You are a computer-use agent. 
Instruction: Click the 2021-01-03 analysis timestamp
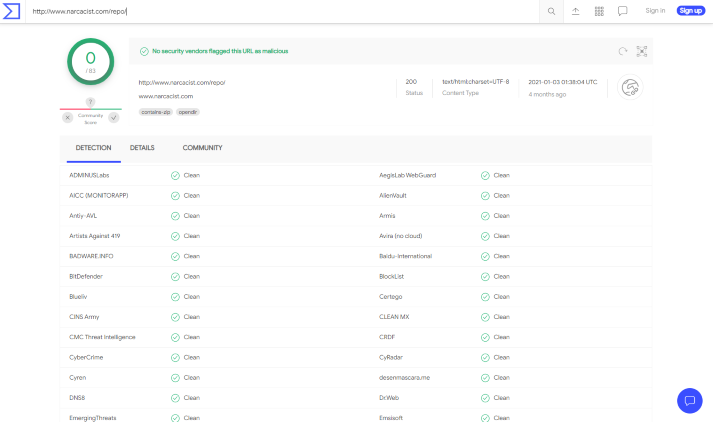(562, 82)
